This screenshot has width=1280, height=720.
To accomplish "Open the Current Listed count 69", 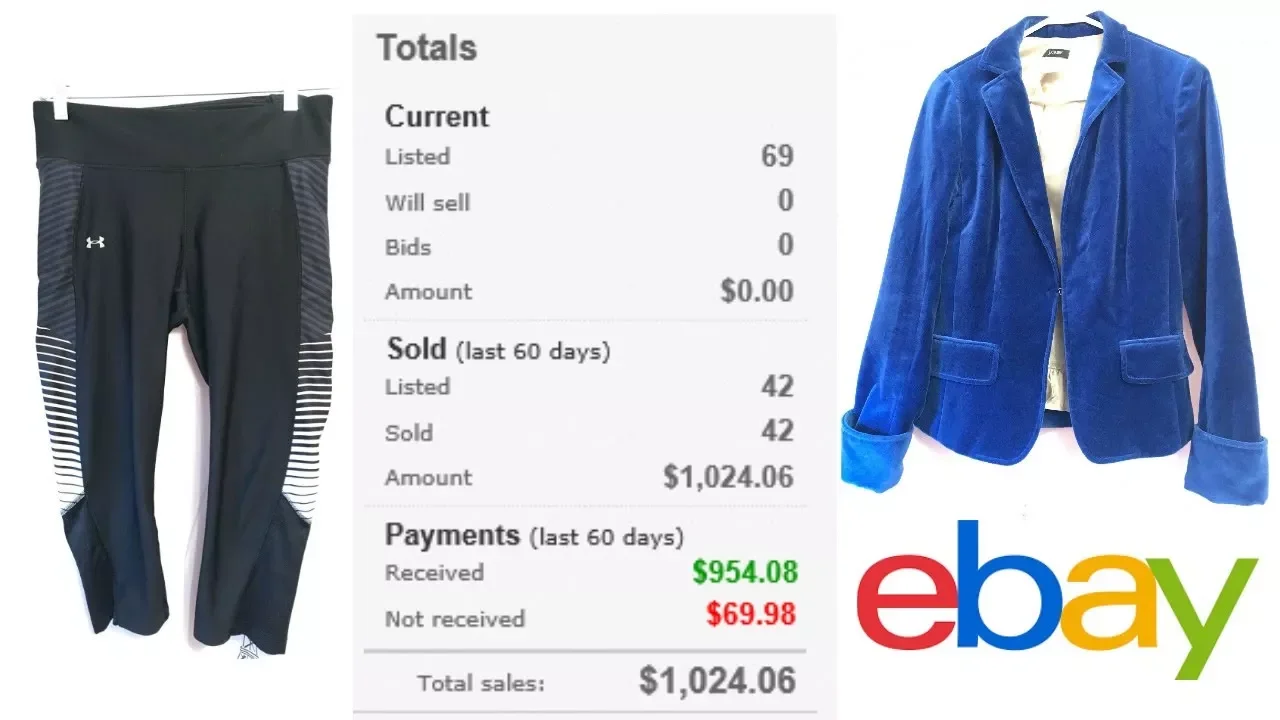I will pos(777,156).
